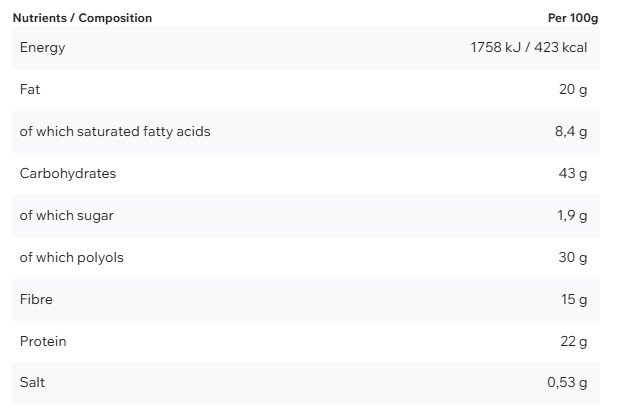Screen dimensions: 637x420
Task: Select the Energy row label
Action: pyautogui.click(x=42, y=48)
